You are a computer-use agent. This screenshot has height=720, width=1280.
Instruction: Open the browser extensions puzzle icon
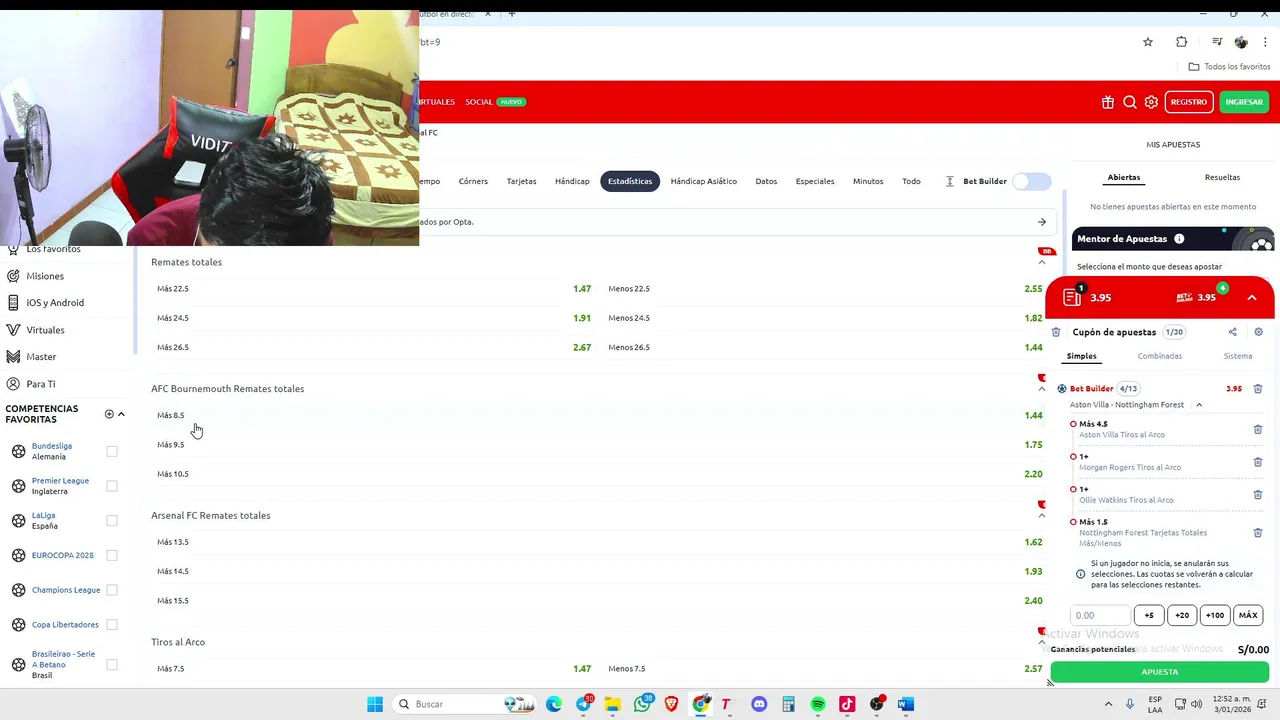[x=1182, y=42]
